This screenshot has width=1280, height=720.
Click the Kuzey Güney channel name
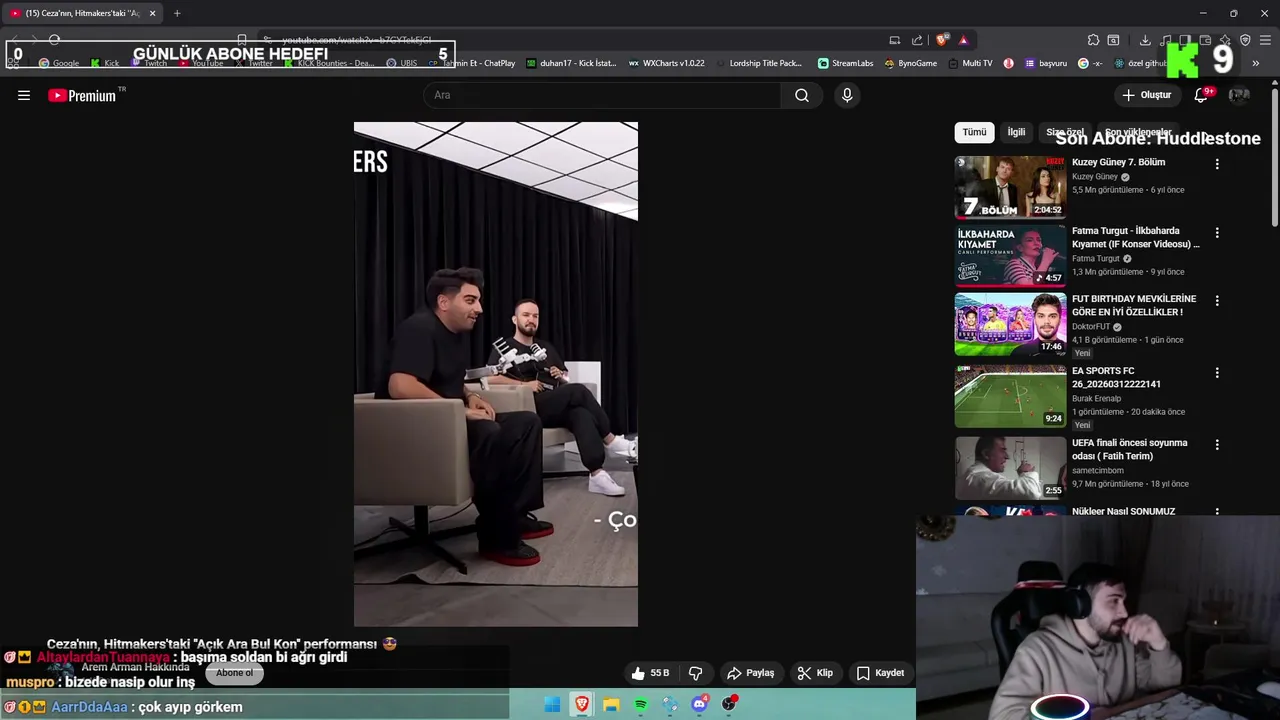click(1095, 177)
